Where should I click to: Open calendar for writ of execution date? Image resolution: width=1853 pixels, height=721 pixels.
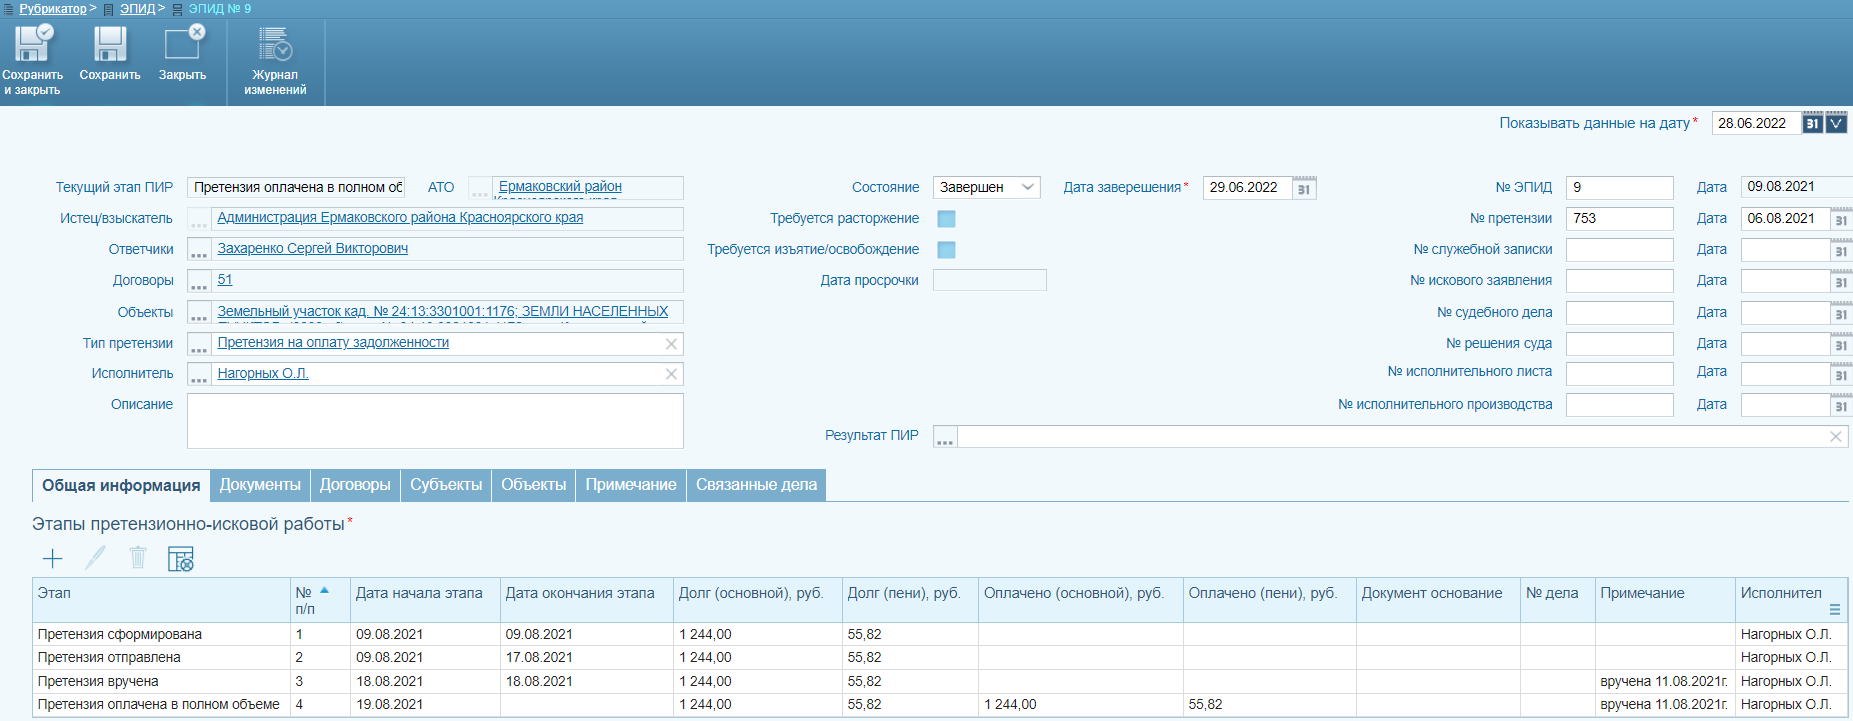point(1841,374)
